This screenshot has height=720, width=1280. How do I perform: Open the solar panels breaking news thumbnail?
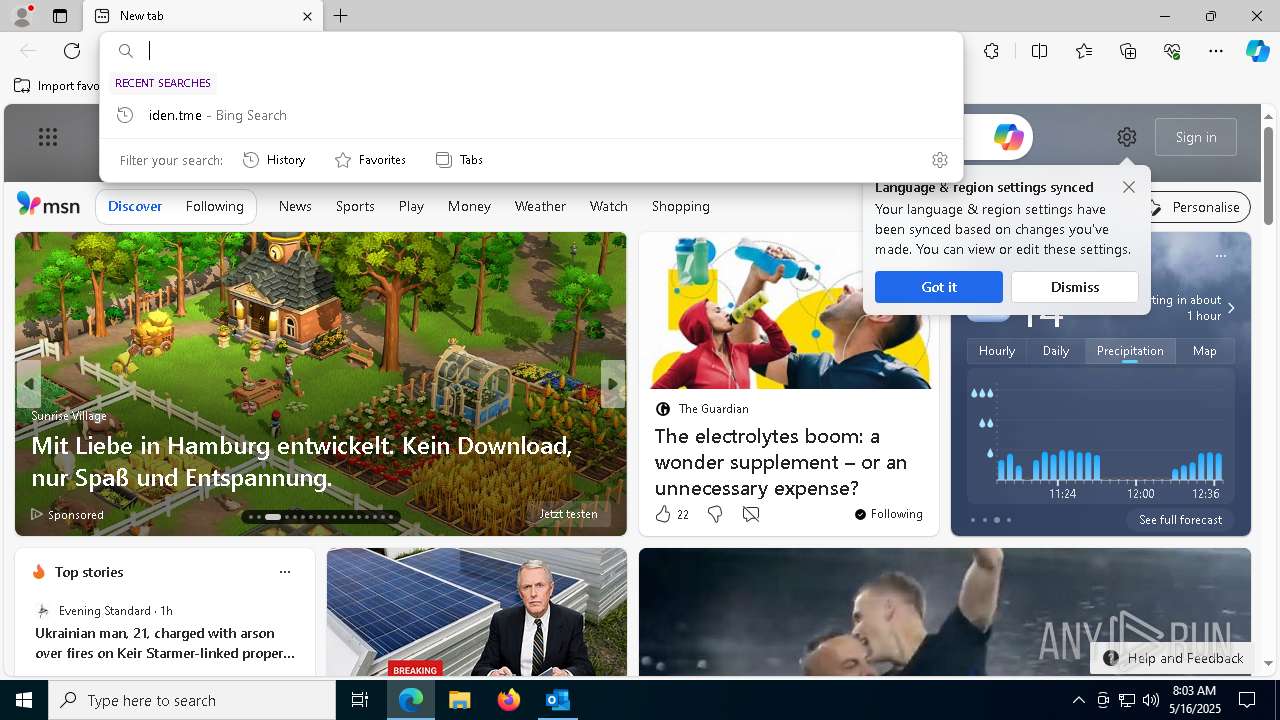(477, 612)
